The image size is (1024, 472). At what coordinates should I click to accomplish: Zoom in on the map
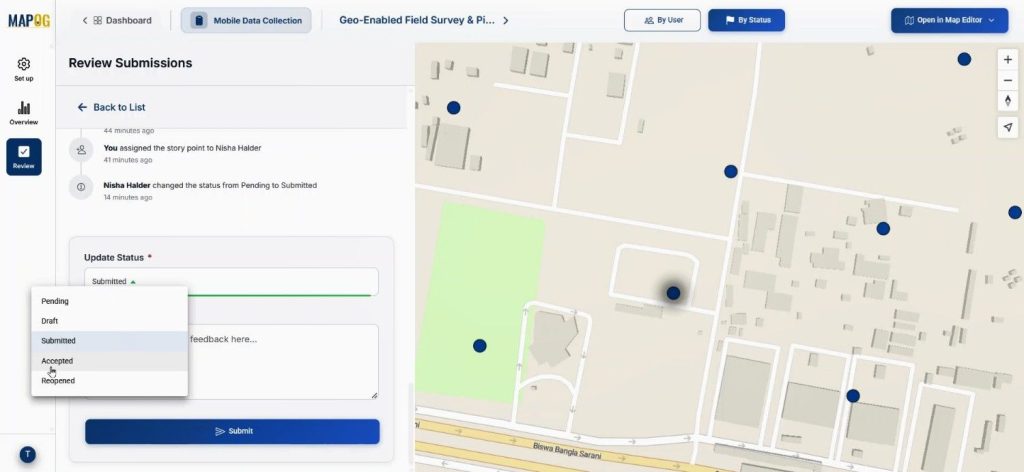[1008, 59]
